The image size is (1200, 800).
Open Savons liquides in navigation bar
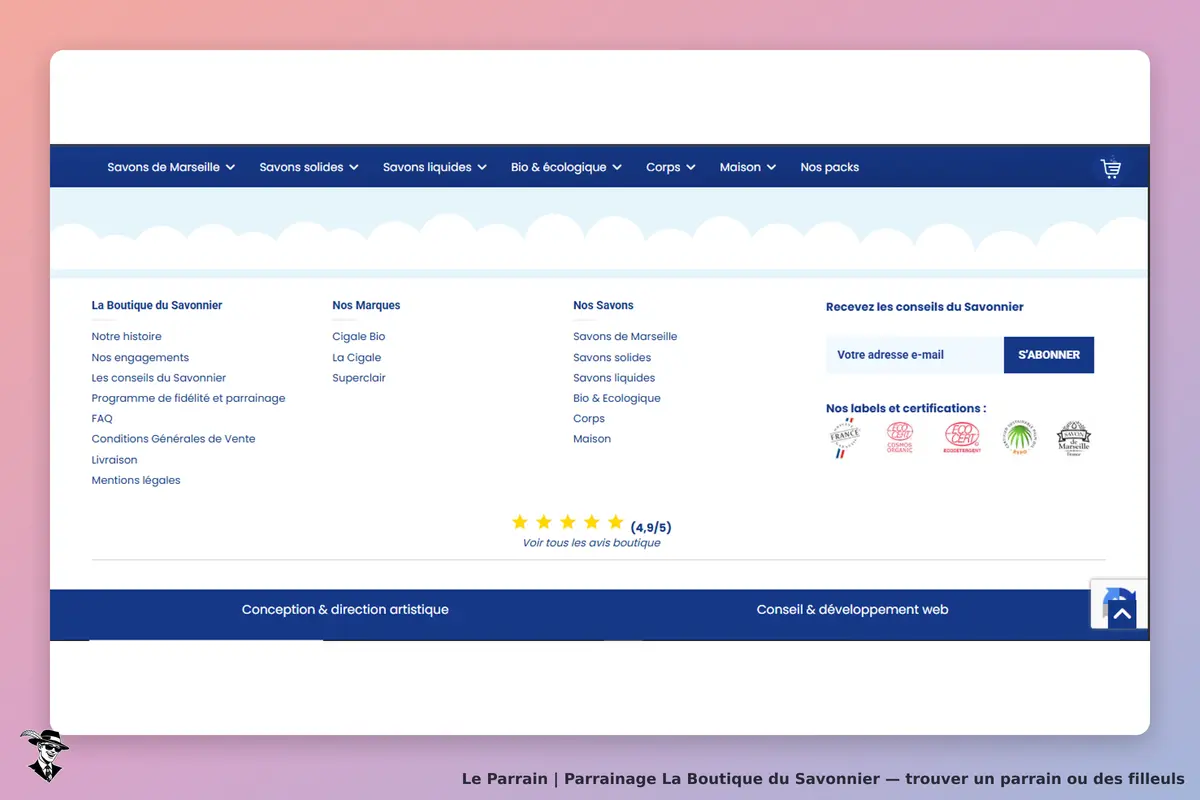click(427, 167)
